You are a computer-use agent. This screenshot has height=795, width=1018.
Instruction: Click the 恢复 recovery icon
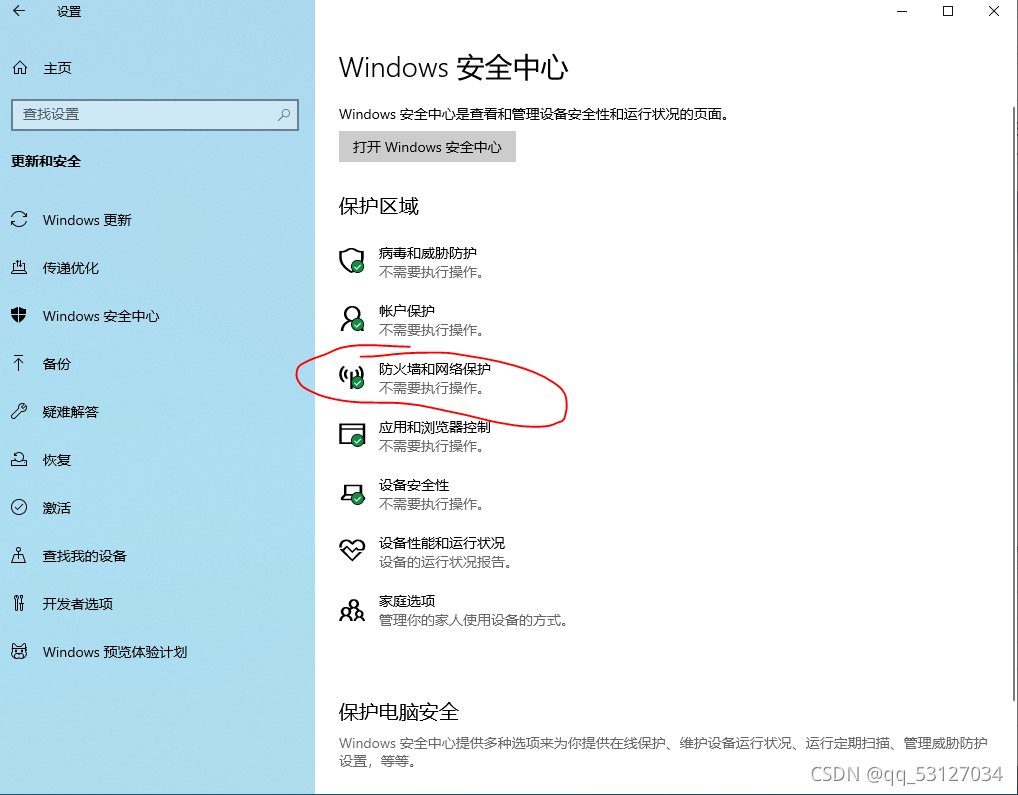click(19, 459)
